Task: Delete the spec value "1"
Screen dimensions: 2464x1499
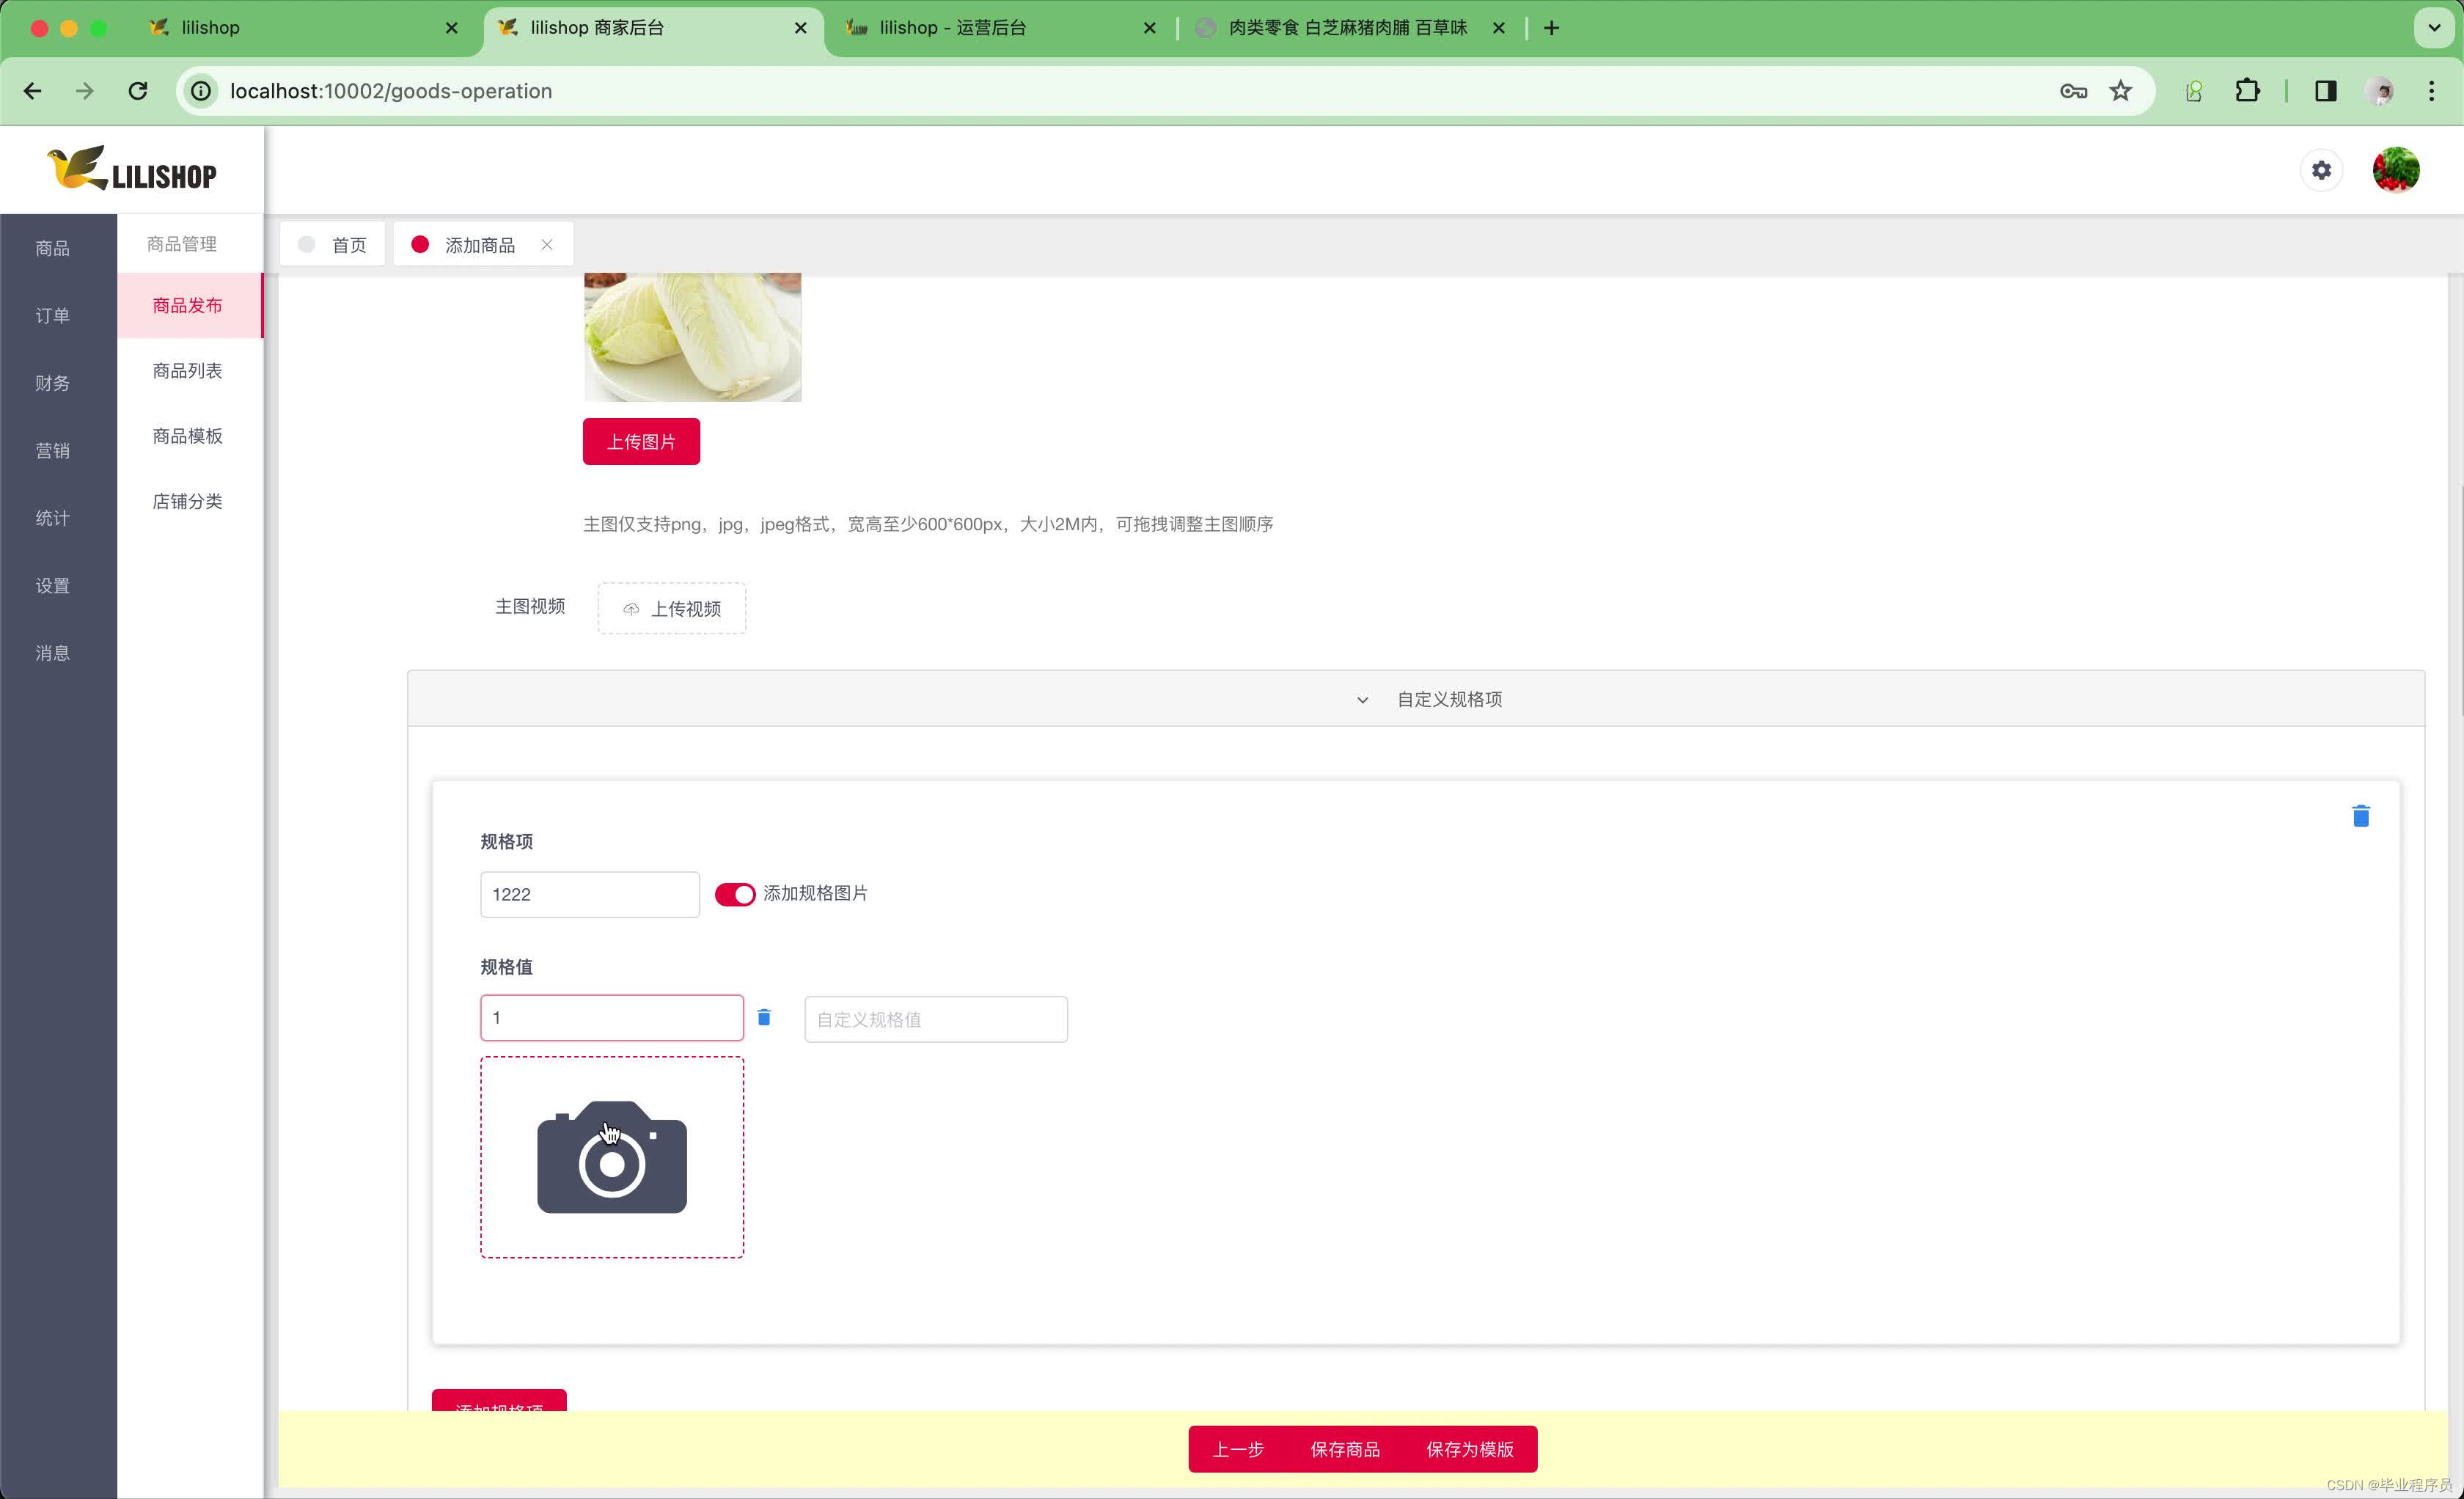Action: 764,1017
